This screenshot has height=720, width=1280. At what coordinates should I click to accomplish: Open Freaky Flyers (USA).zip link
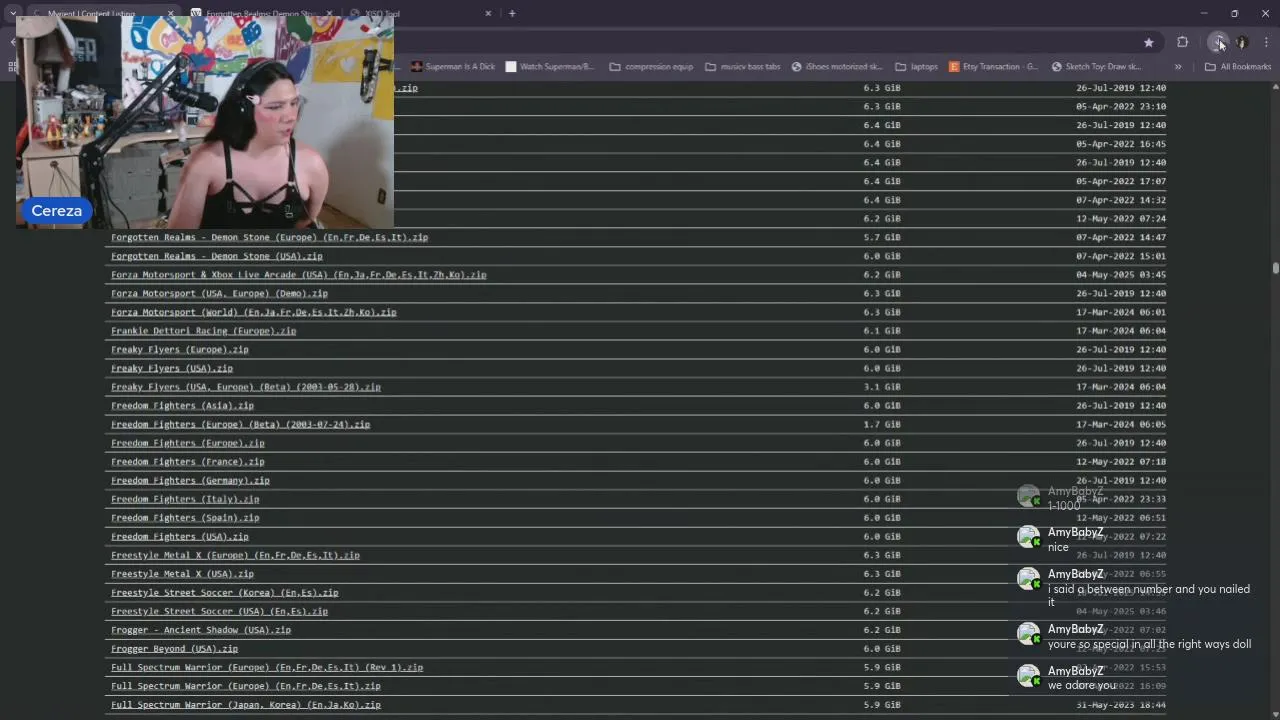click(171, 368)
